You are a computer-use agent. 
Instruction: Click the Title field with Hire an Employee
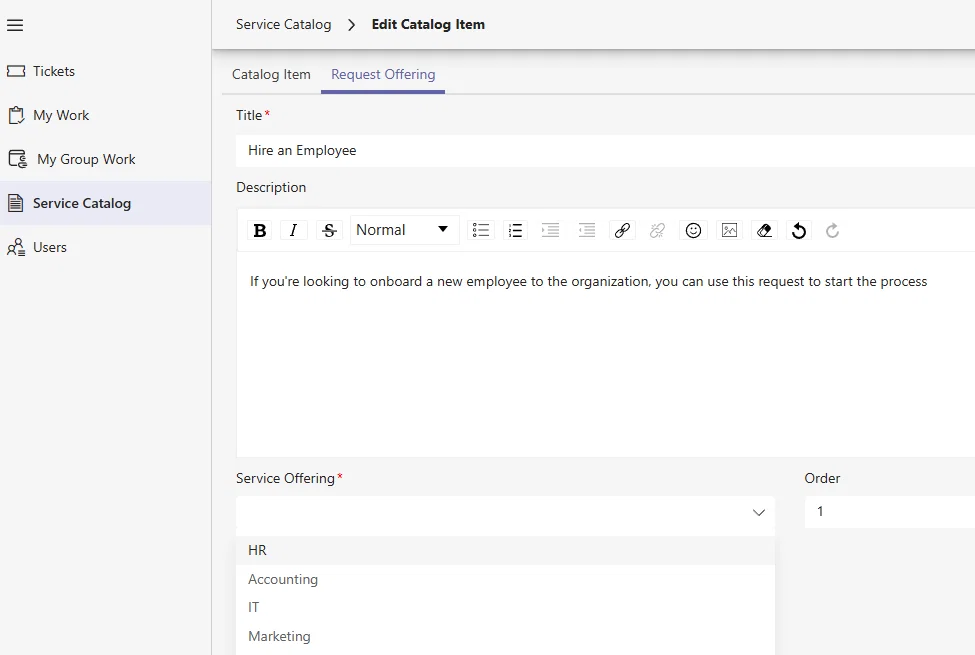(605, 151)
